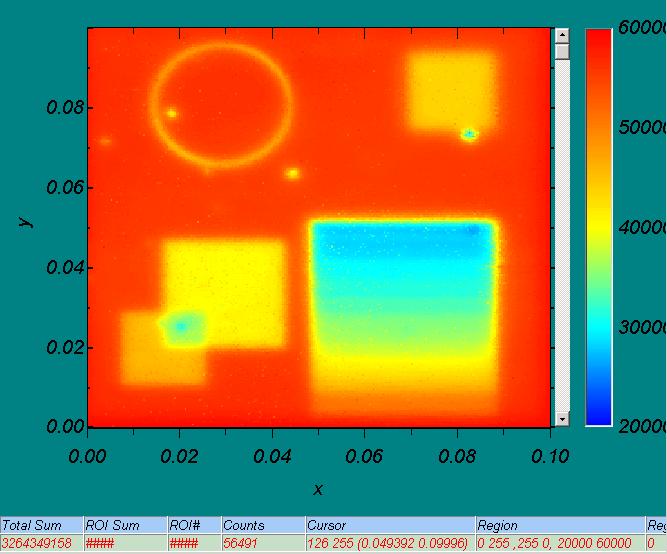Click the scrollbar down arrow button
667x554 pixels.
click(x=561, y=419)
